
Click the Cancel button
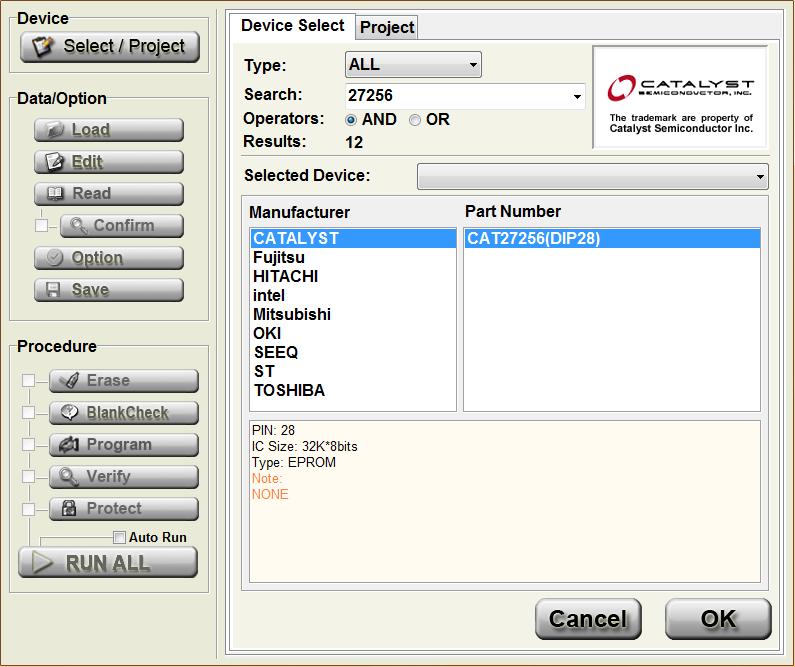pos(587,619)
